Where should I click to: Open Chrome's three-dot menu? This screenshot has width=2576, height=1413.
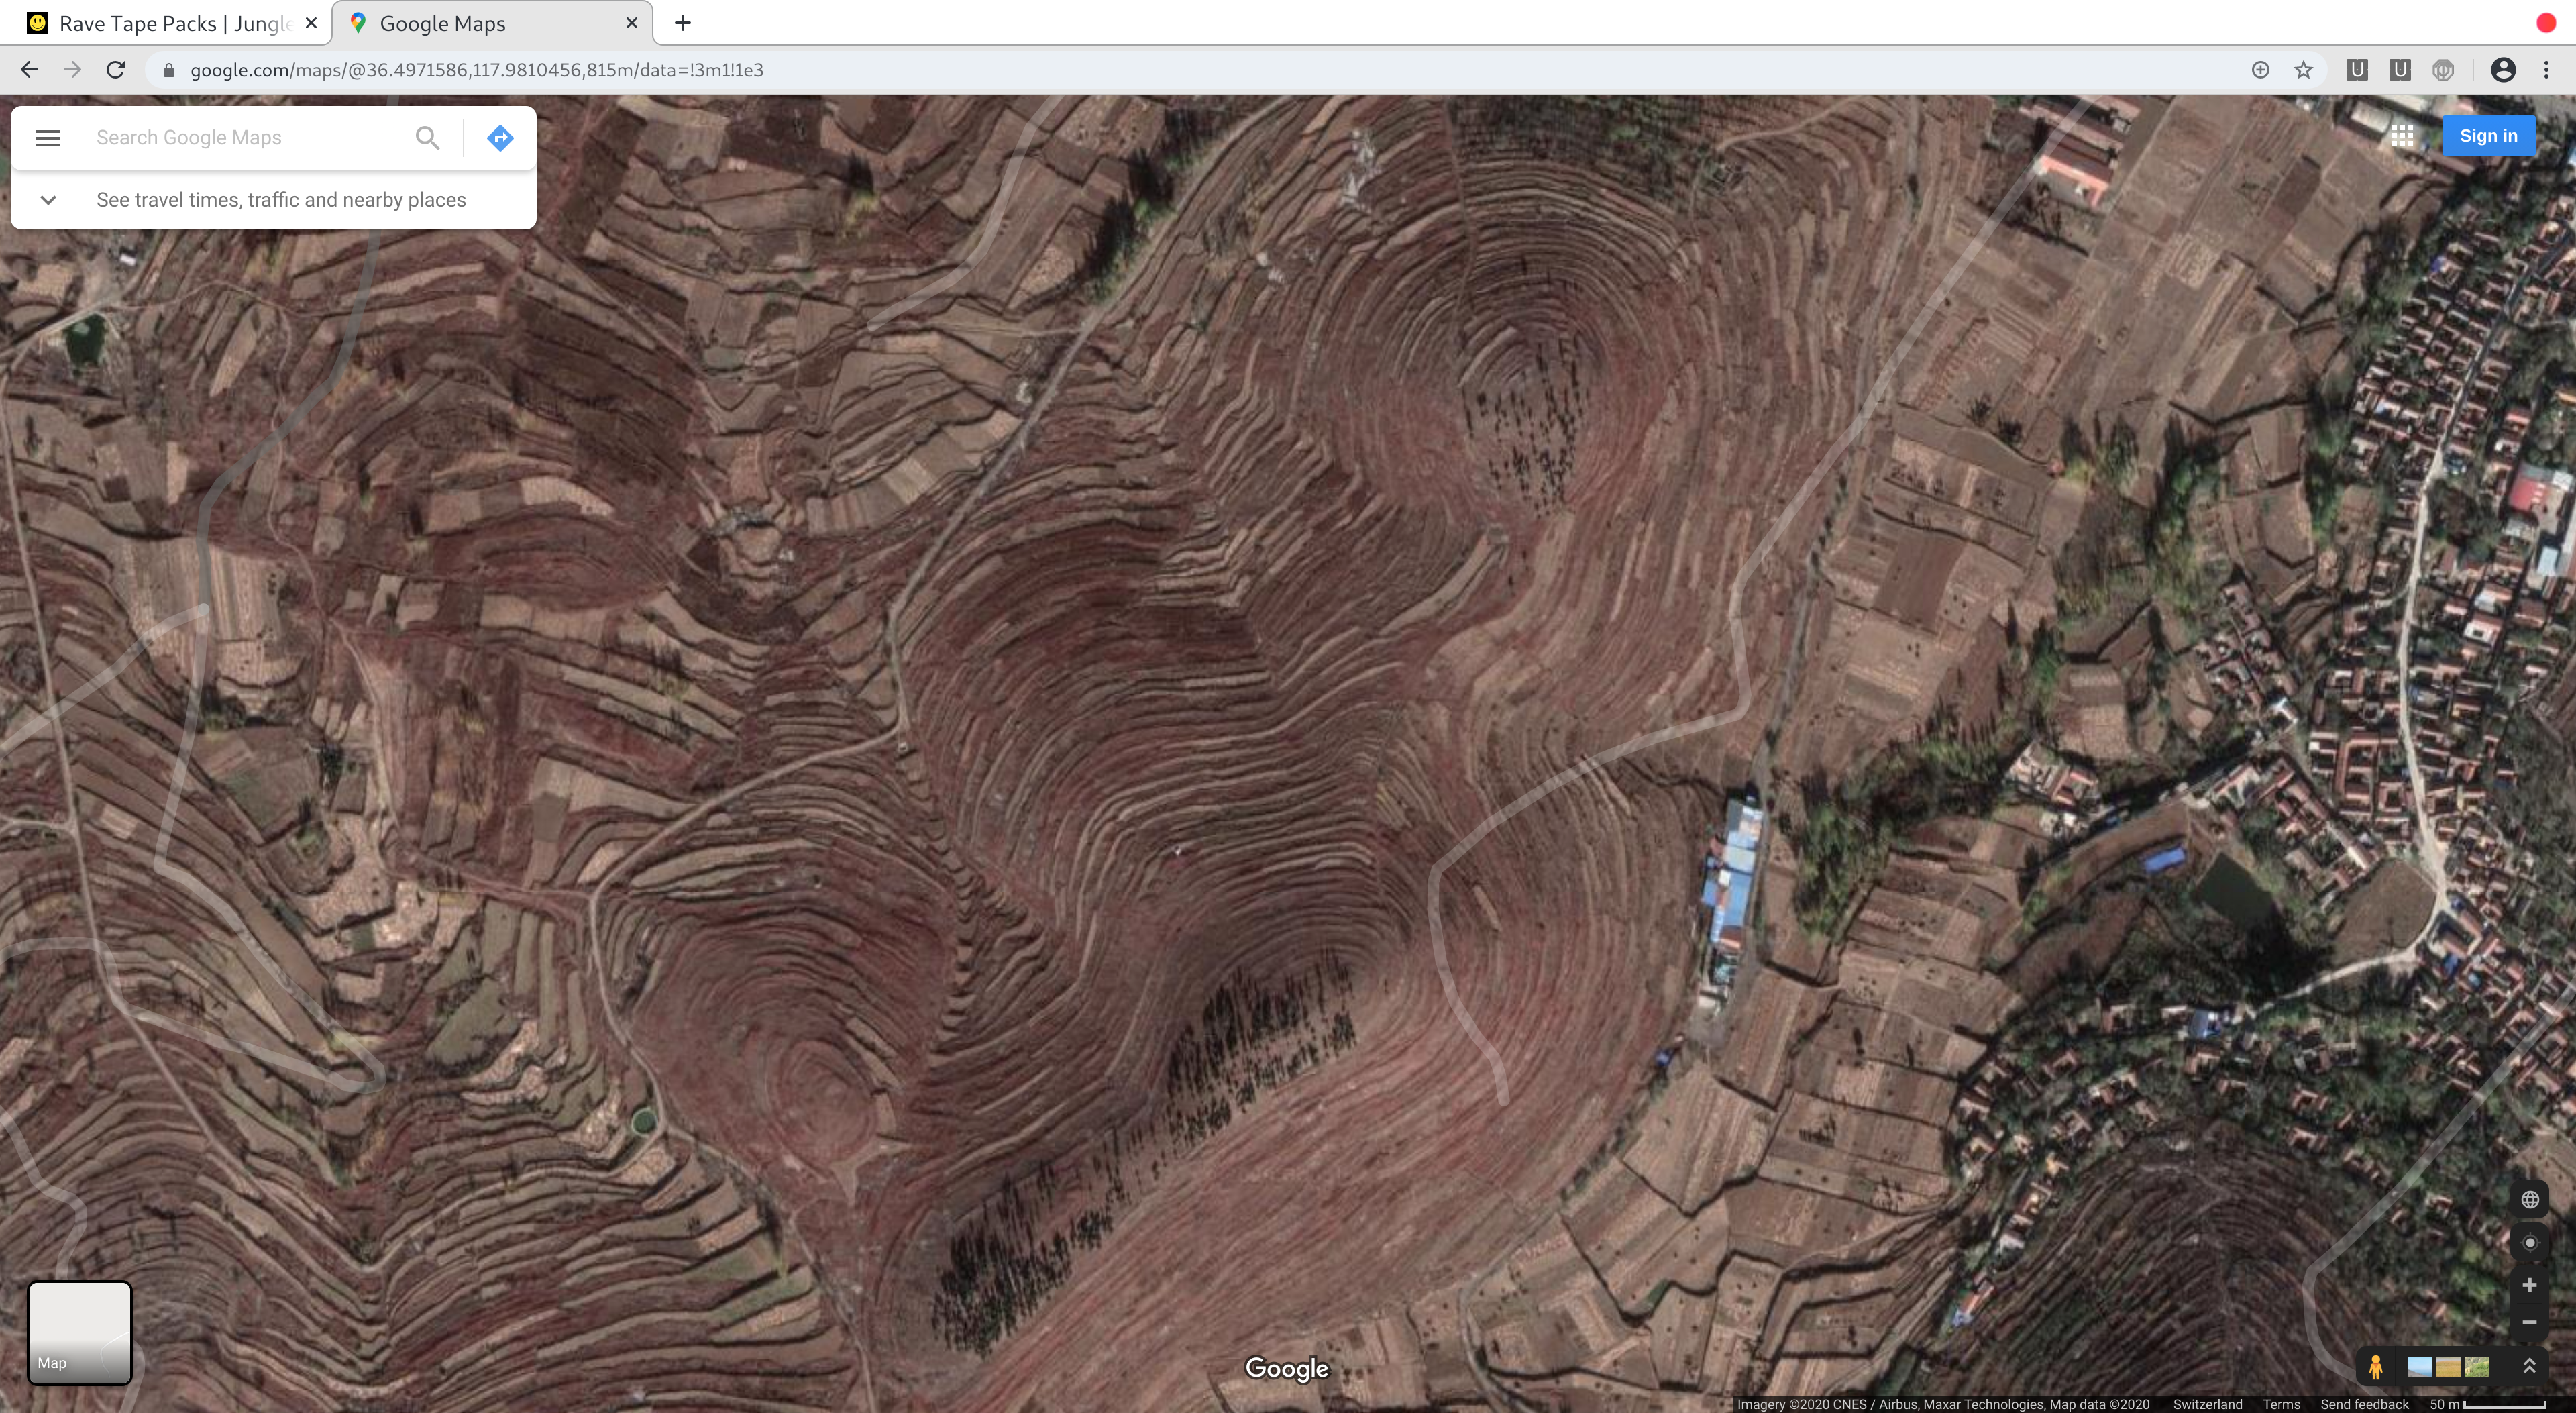pos(2546,70)
